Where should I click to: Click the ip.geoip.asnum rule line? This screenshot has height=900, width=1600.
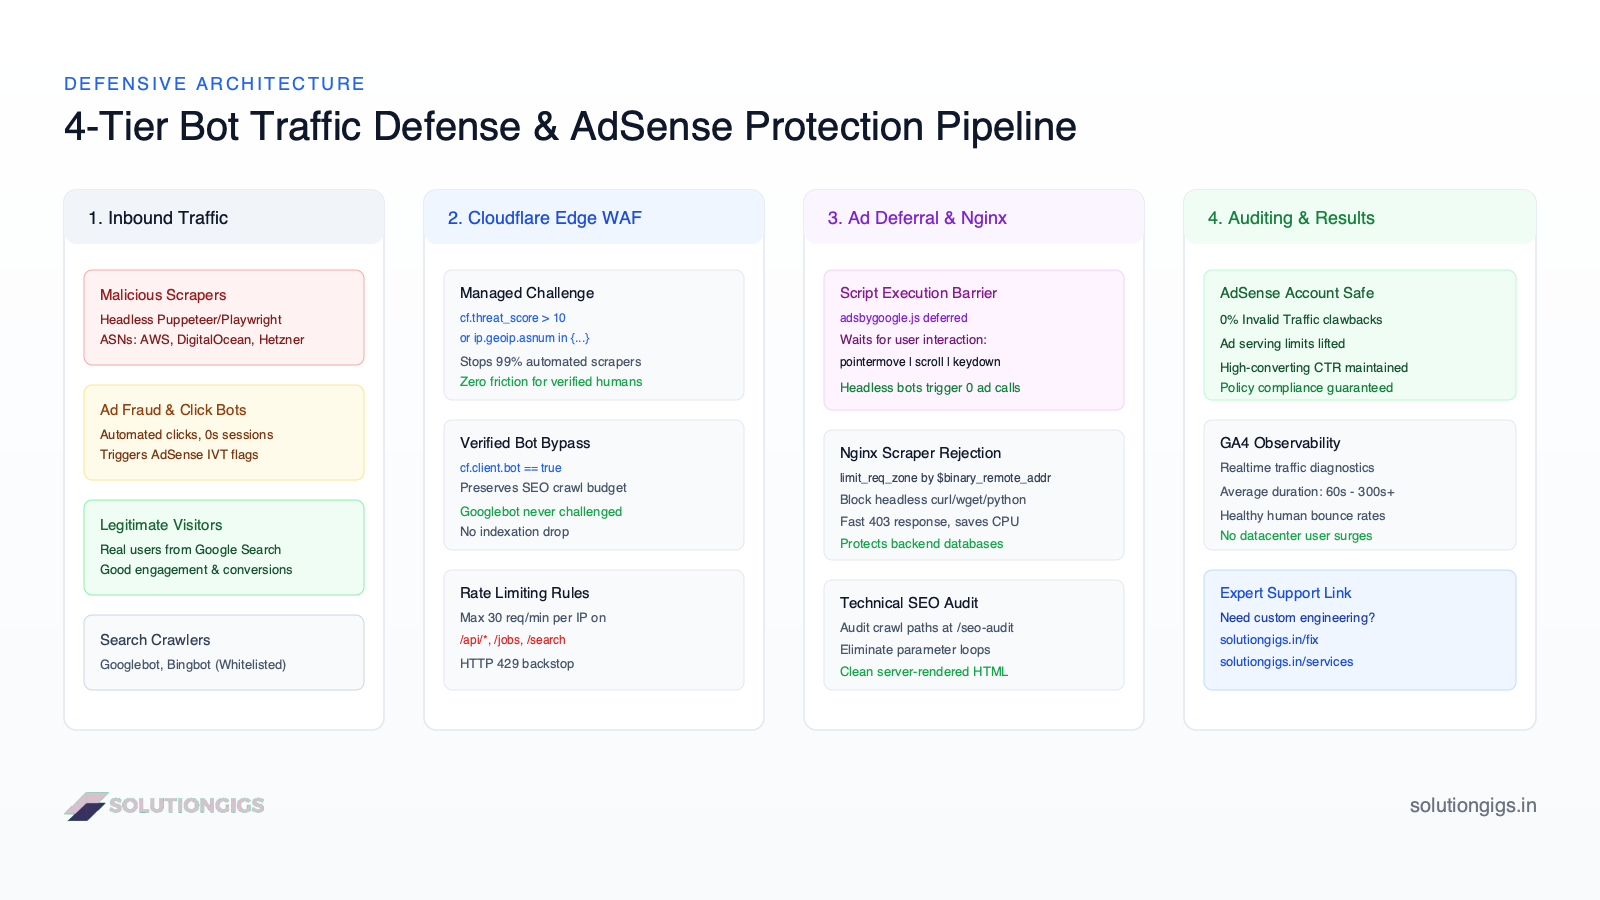525,338
